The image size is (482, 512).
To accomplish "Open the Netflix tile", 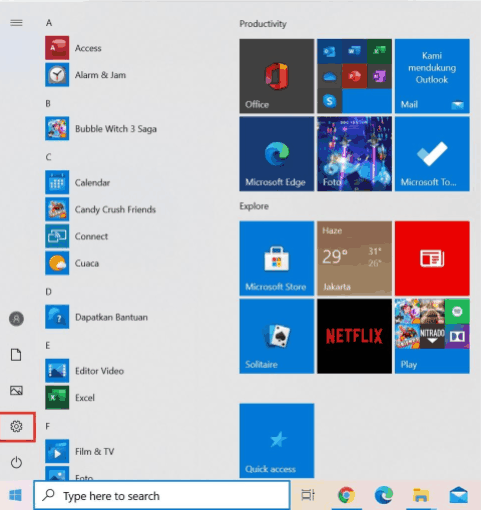I will point(354,336).
